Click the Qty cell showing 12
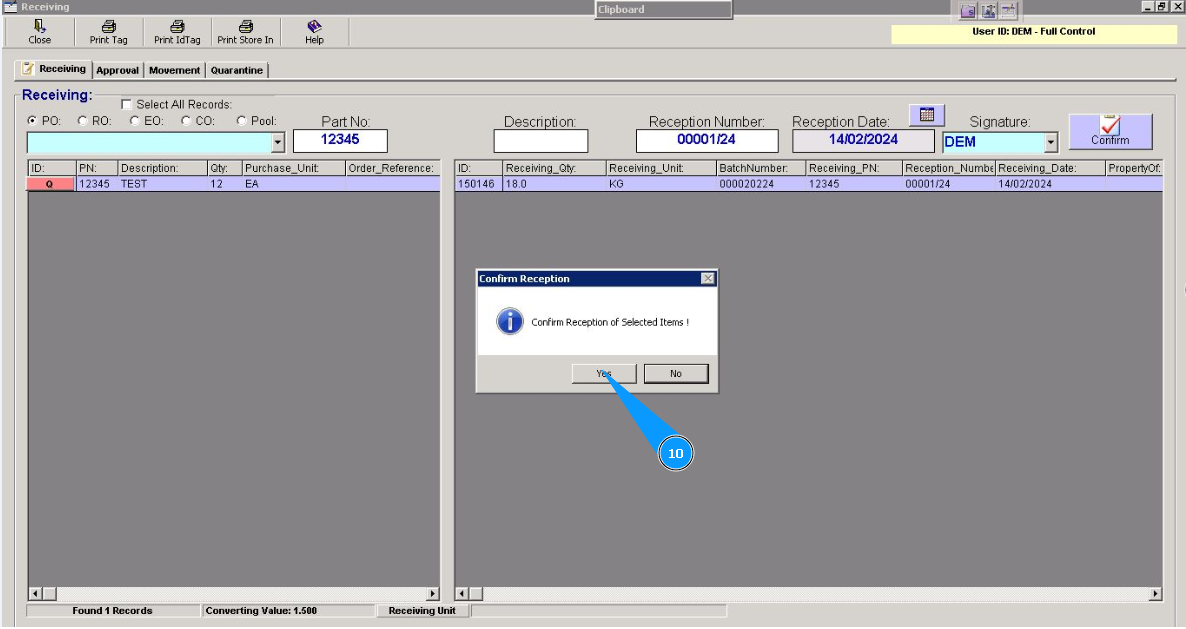The image size is (1186, 629). pos(225,184)
